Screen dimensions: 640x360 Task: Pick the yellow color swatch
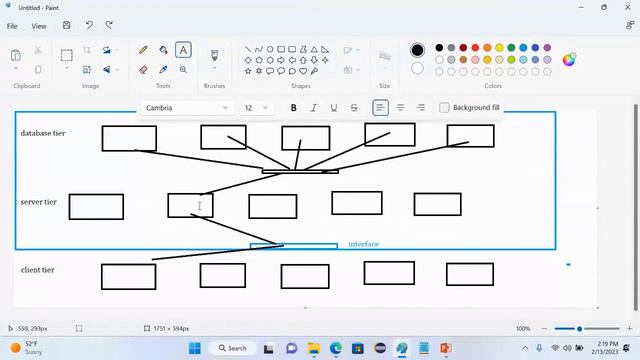pyautogui.click(x=499, y=48)
